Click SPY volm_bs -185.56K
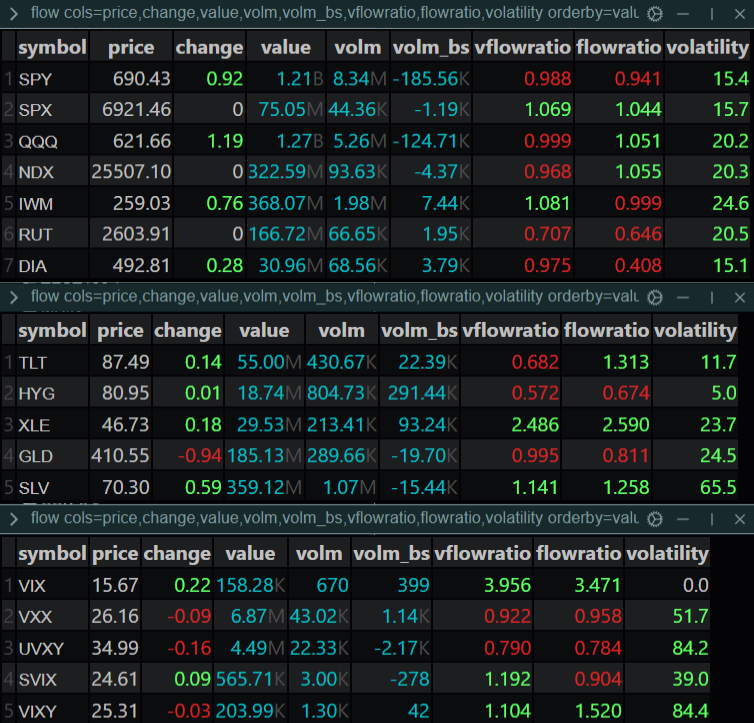754x723 pixels. click(431, 78)
